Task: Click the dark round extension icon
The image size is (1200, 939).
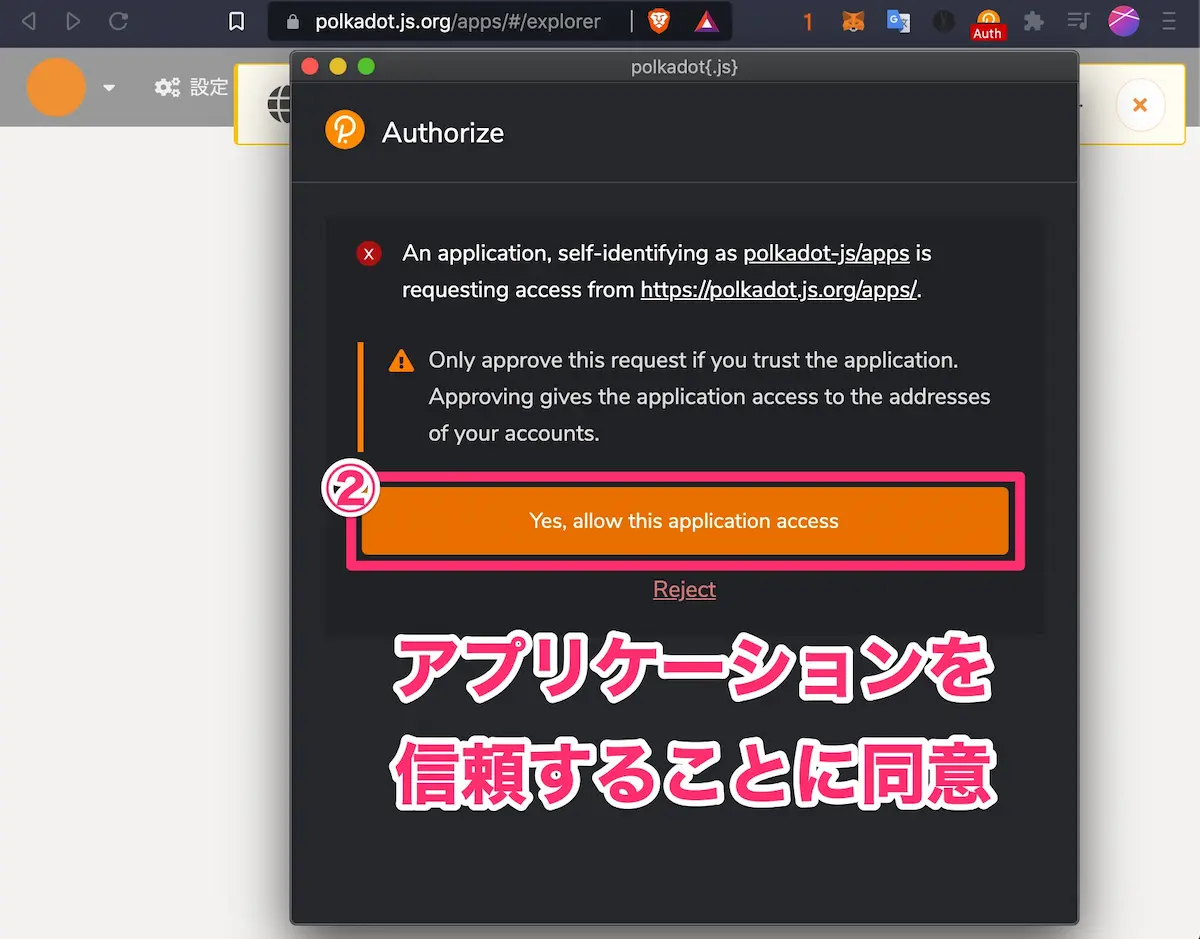Action: (943, 21)
